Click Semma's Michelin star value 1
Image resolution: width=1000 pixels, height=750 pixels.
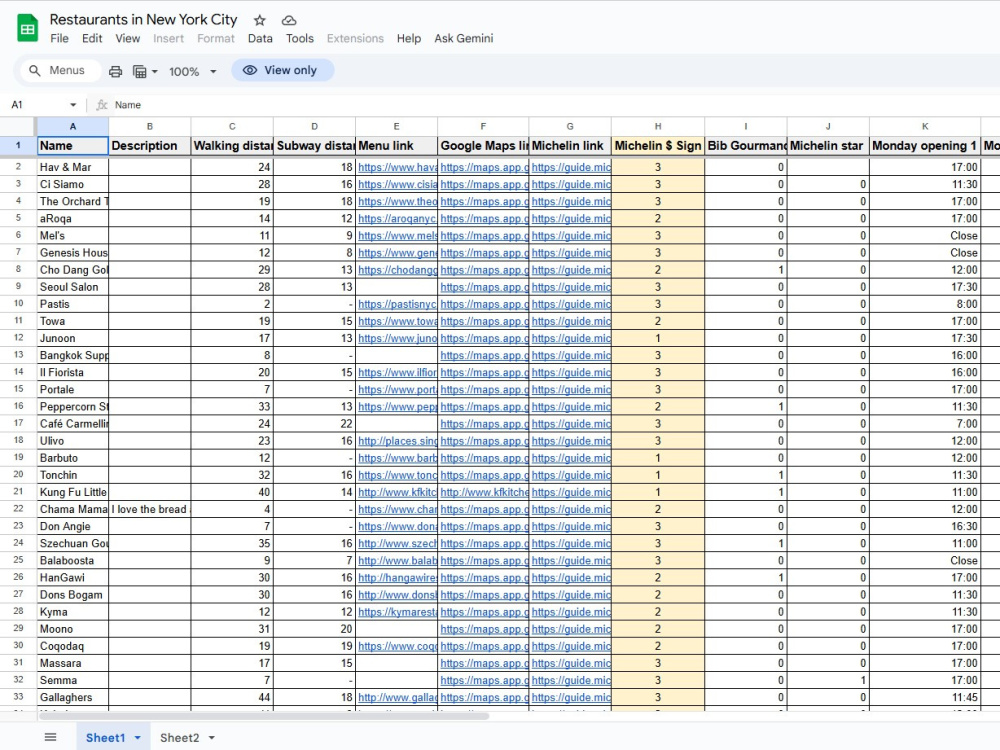click(828, 680)
